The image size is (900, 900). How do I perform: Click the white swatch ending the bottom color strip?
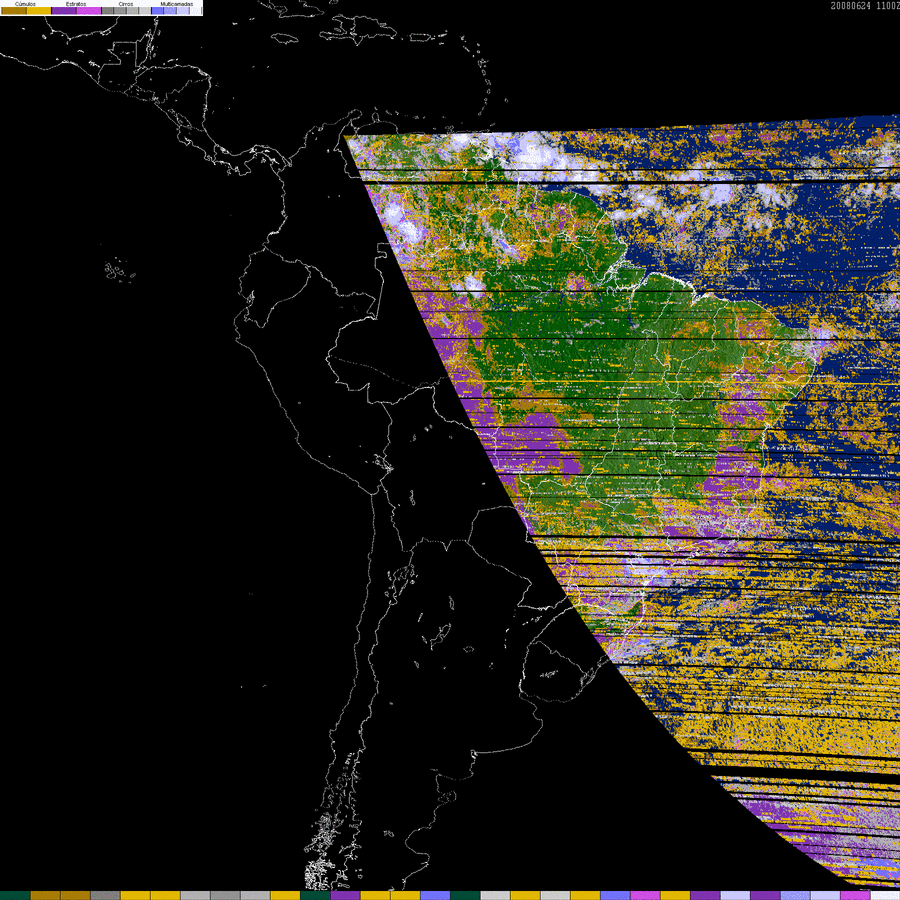click(885, 895)
